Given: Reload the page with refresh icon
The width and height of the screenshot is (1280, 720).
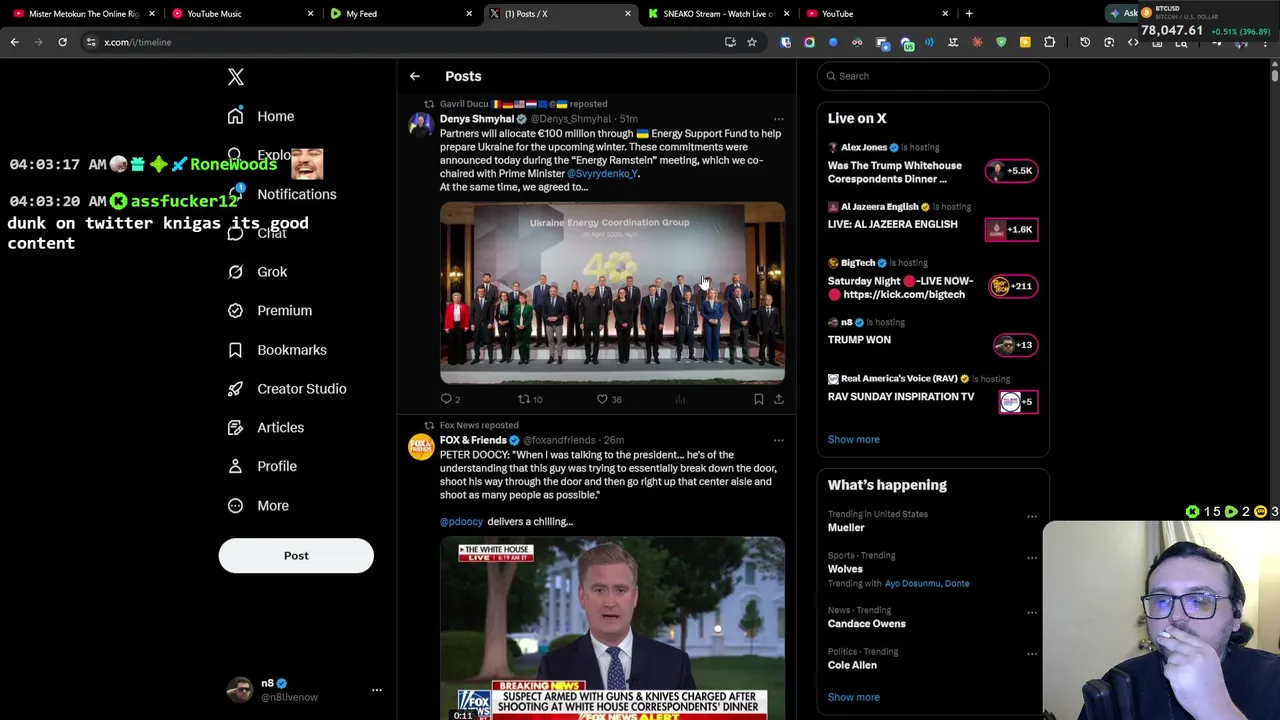Looking at the screenshot, I should [62, 42].
